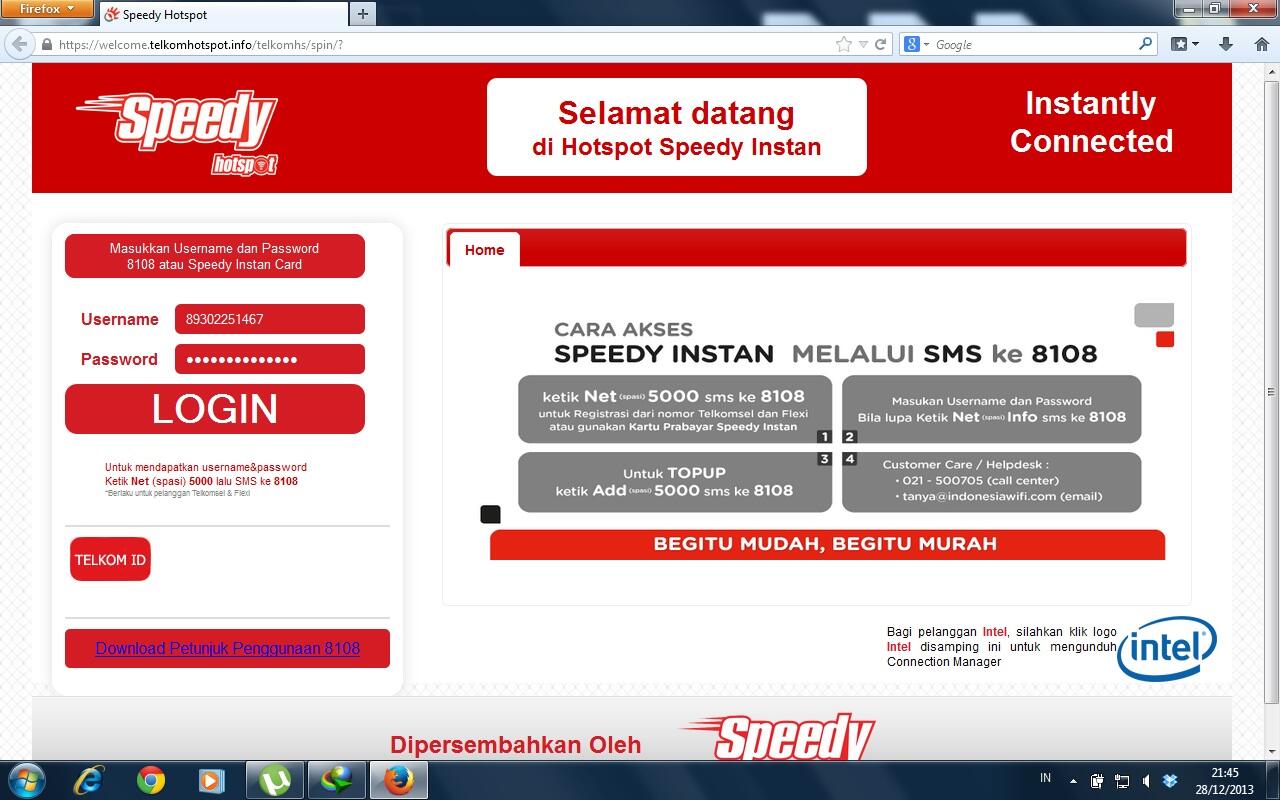Click the Speedy hotspot logo
This screenshot has width=1280, height=800.
point(178,132)
